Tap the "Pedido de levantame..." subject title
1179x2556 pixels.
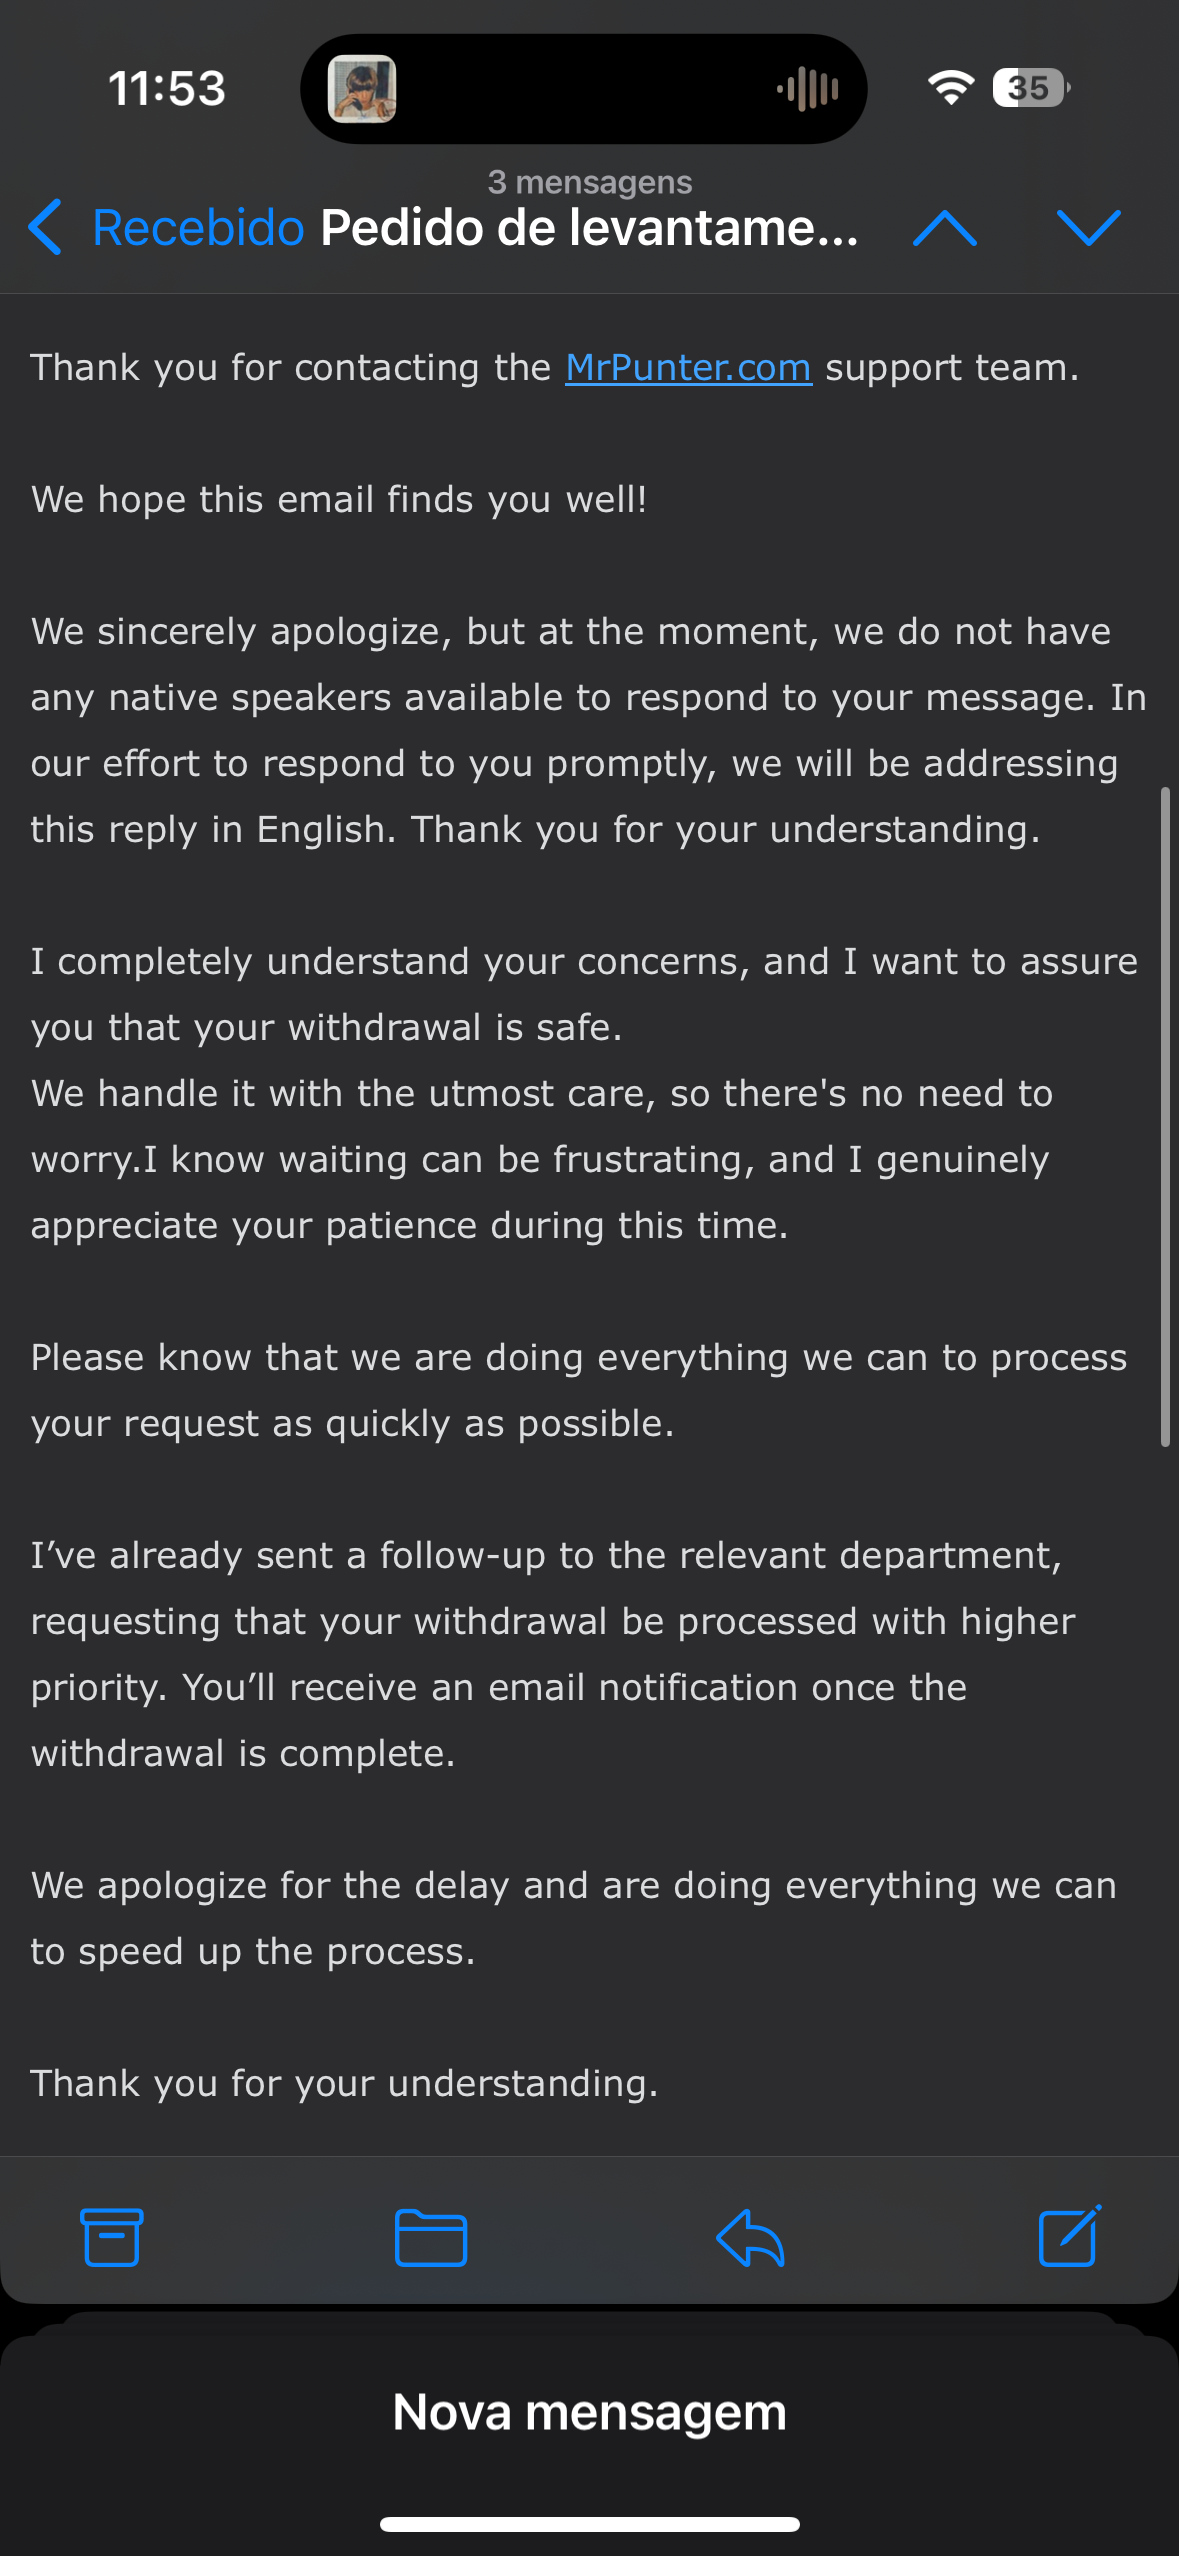click(589, 228)
